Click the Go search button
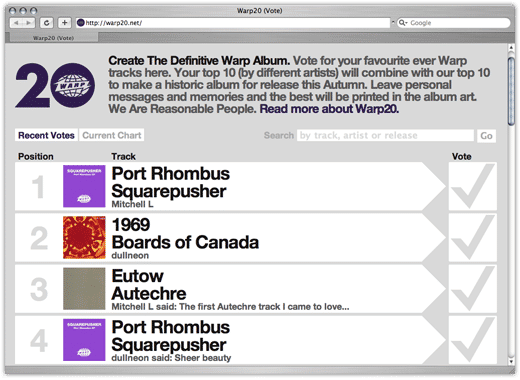Screen dimensions: 520x380 pyautogui.click(x=486, y=136)
